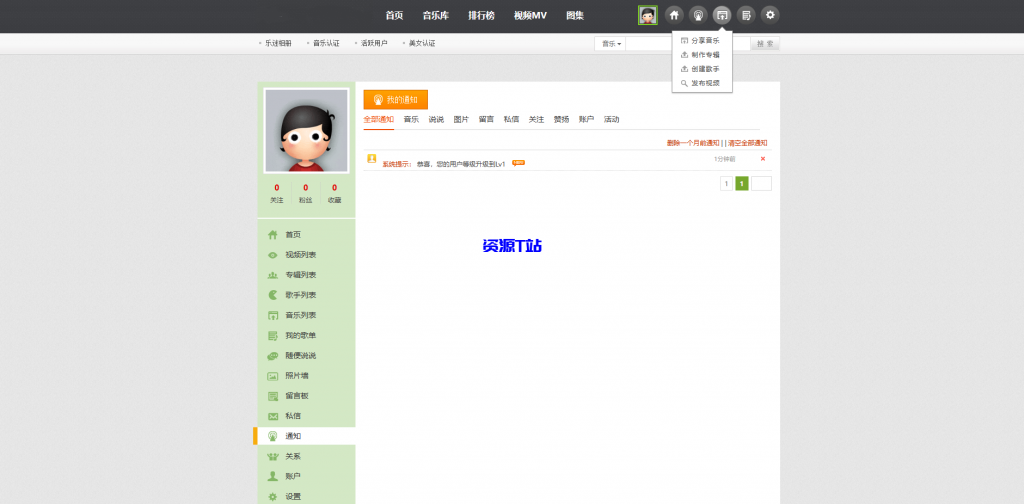Open 视频列表 in the sidebar

[300, 255]
